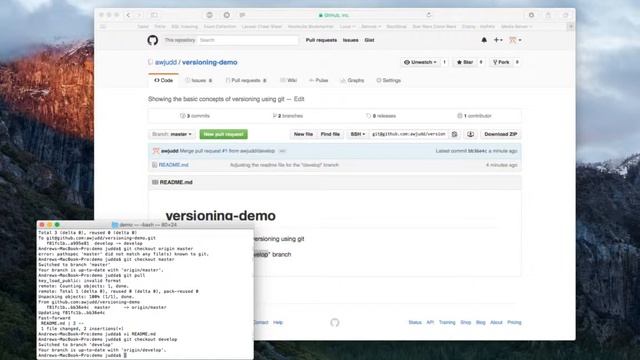Click the Safari share toolbar icon

pos(548,15)
